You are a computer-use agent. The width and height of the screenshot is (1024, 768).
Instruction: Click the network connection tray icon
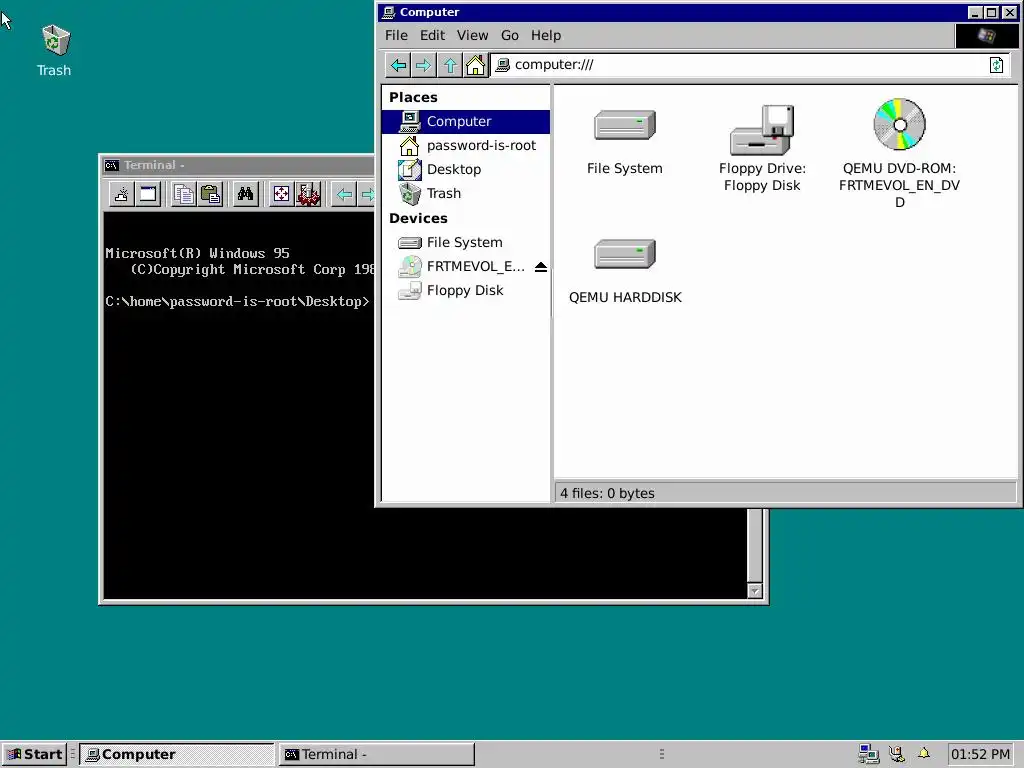868,754
